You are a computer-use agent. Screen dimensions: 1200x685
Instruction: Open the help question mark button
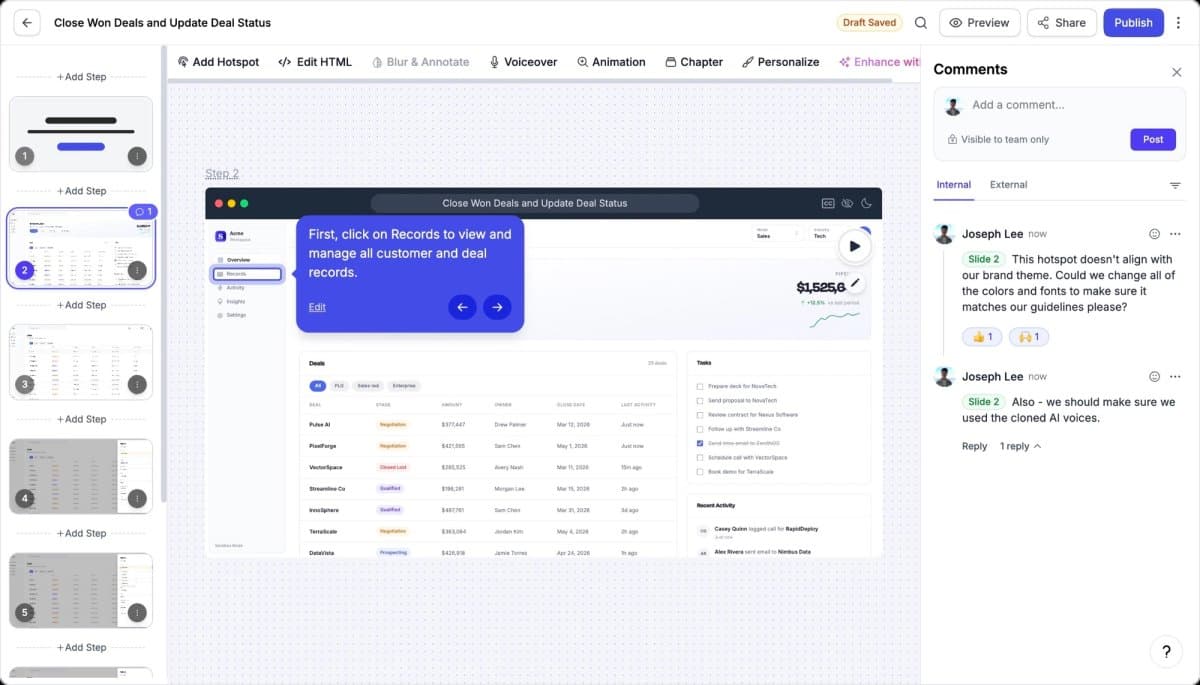[1166, 651]
